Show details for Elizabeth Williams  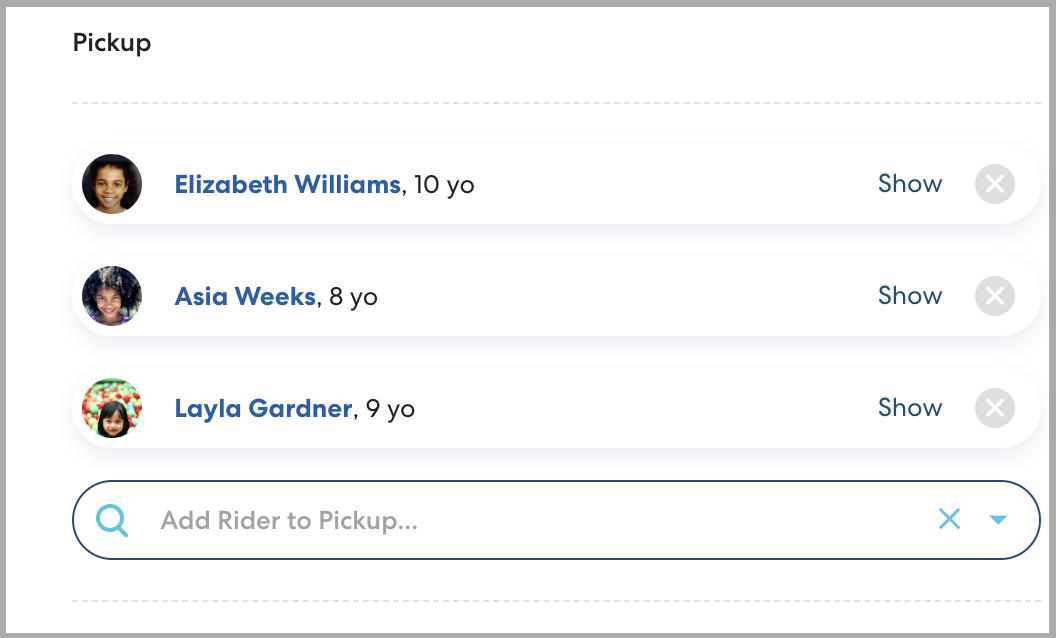pyautogui.click(x=909, y=184)
